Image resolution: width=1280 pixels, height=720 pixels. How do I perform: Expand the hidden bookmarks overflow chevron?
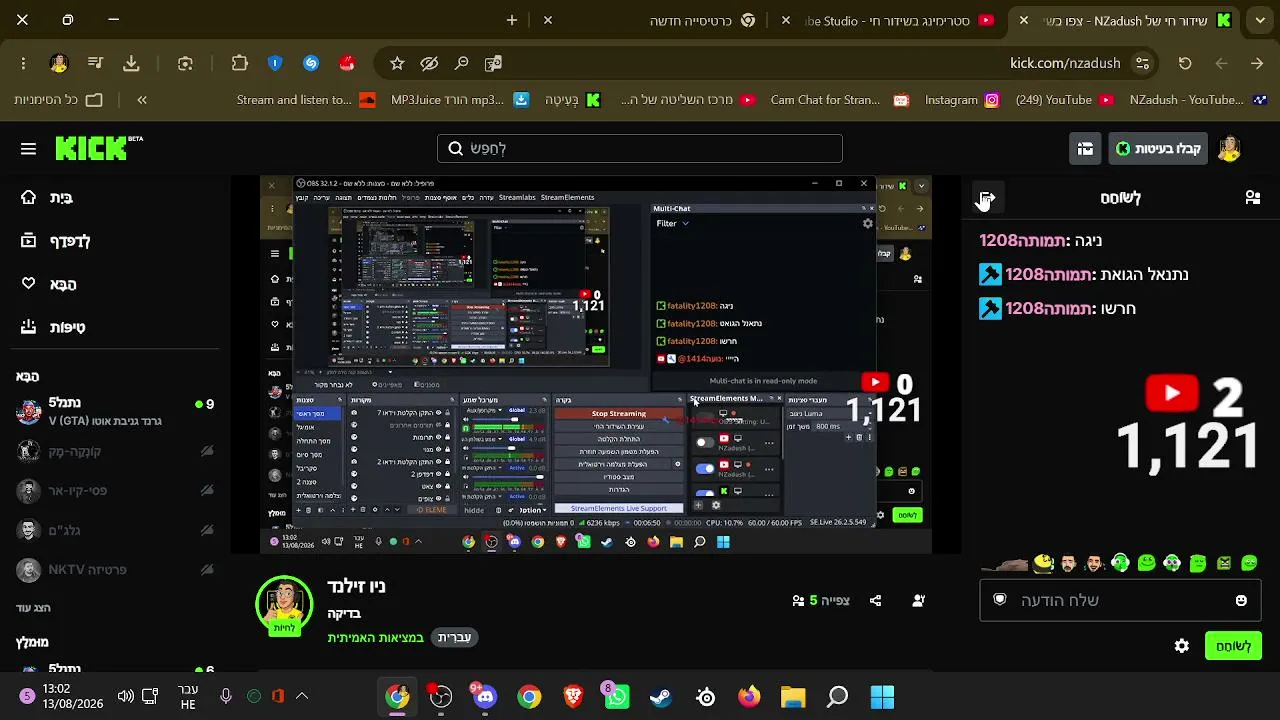click(x=142, y=100)
